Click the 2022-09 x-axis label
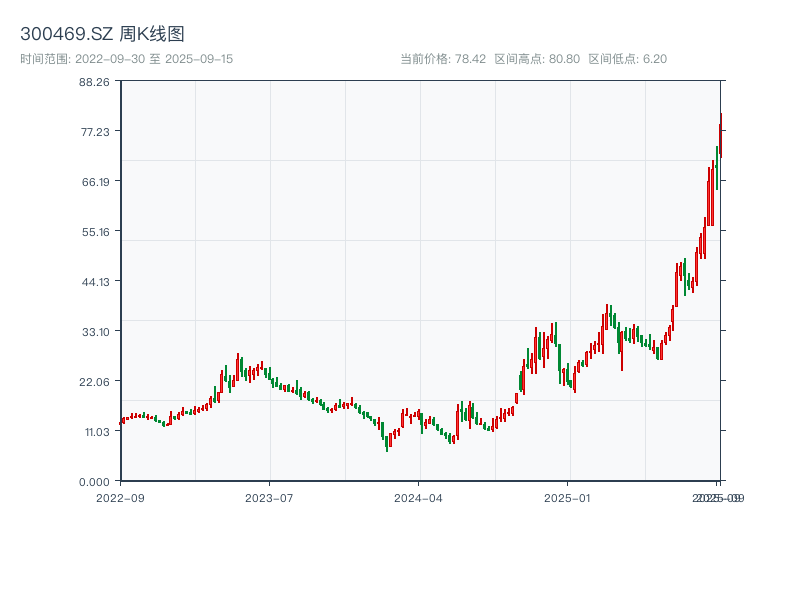 (x=120, y=497)
